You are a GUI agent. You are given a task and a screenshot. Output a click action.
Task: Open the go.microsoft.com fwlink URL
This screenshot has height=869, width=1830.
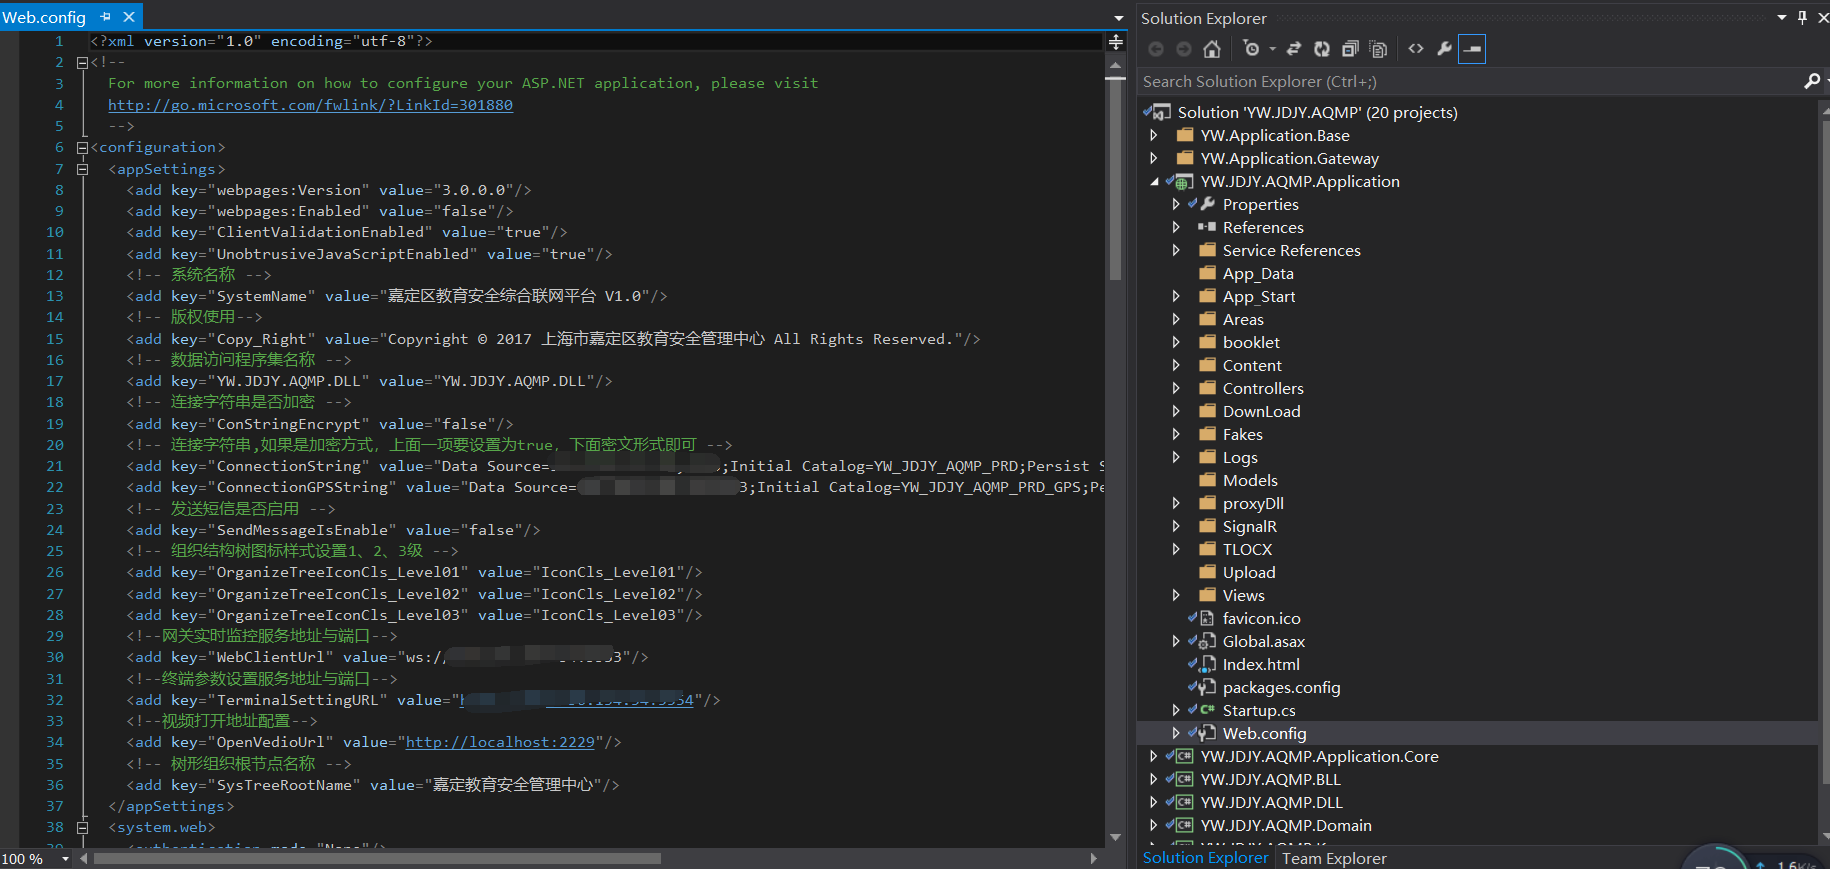click(x=310, y=105)
